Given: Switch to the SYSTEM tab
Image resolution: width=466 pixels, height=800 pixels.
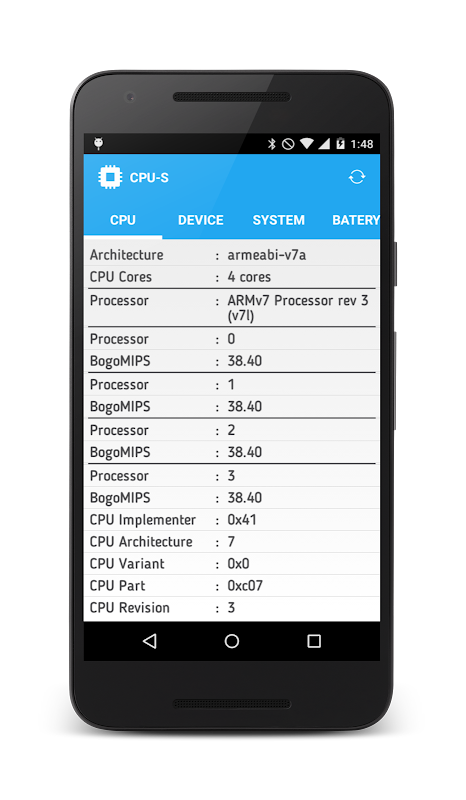Looking at the screenshot, I should [x=279, y=220].
